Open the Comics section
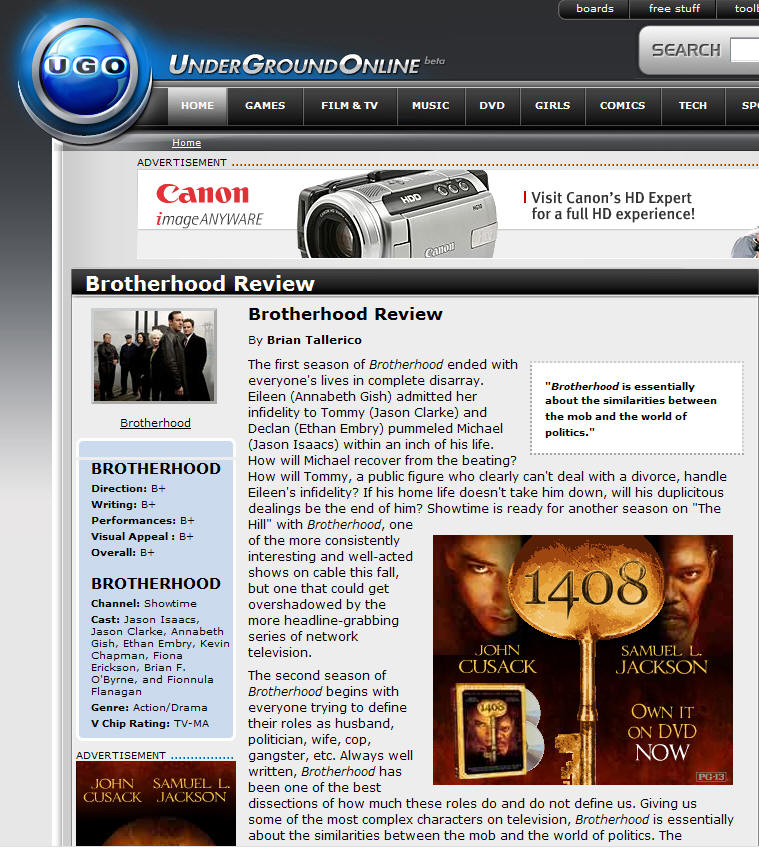The height and width of the screenshot is (848, 759). (x=623, y=105)
